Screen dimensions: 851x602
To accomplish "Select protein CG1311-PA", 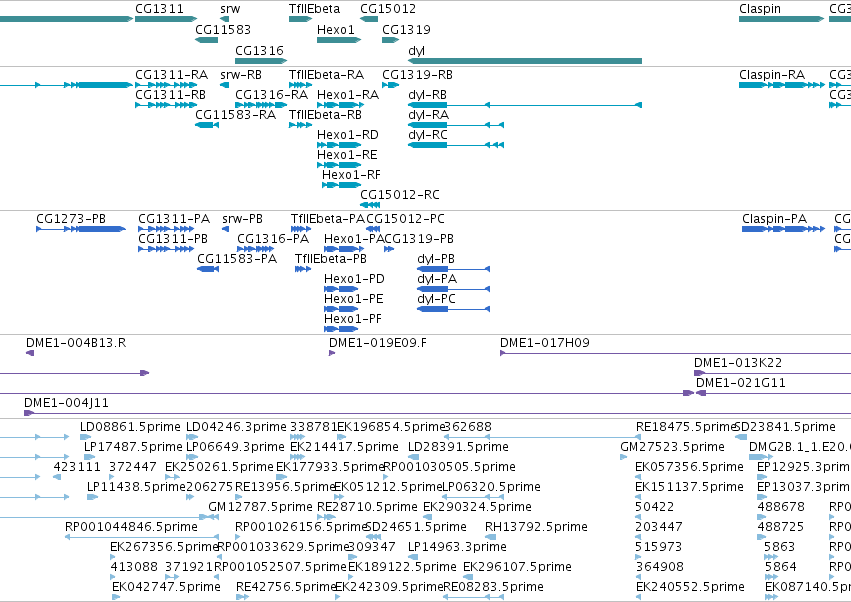I will point(174,219).
